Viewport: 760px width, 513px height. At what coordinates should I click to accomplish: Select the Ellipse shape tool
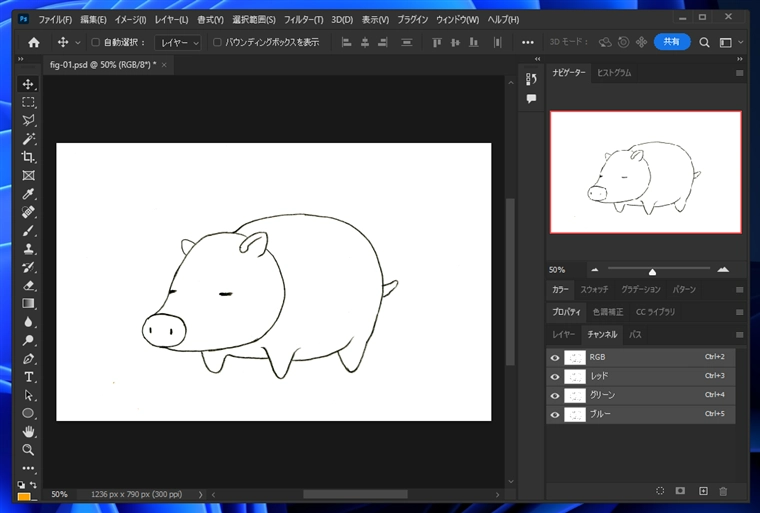coord(28,413)
